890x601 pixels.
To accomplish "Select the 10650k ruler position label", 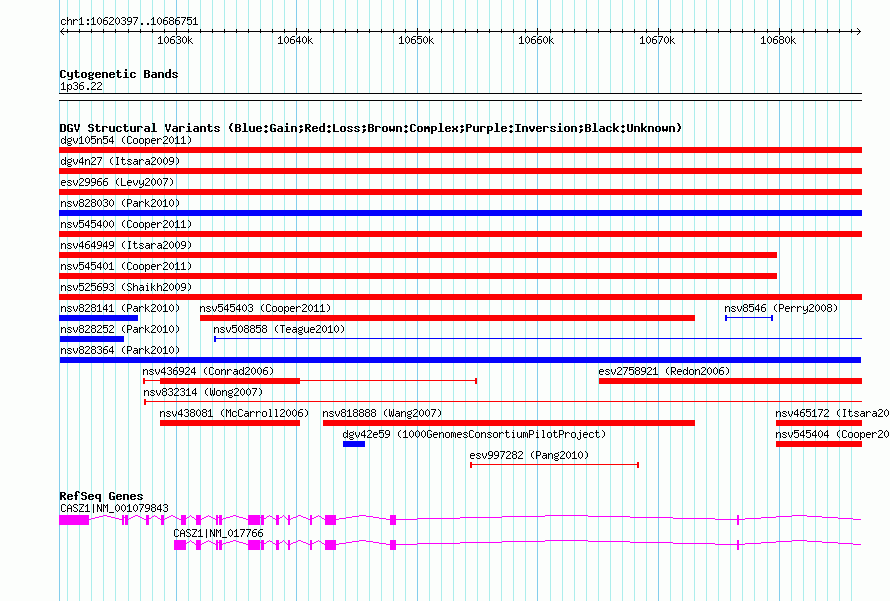I will coord(415,40).
